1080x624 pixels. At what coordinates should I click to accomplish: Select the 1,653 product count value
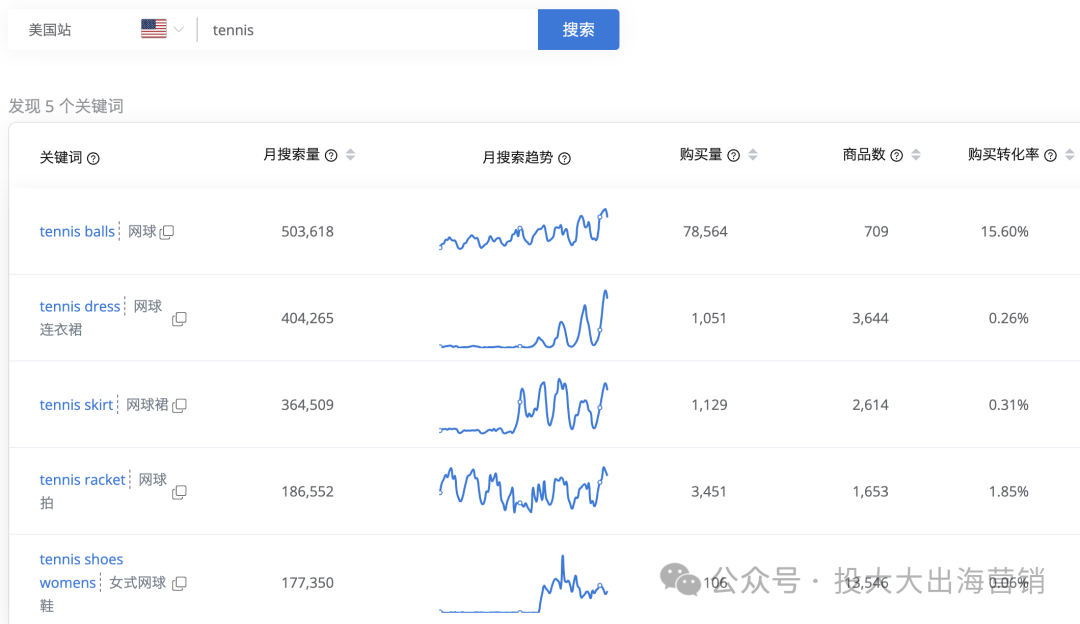(x=871, y=492)
